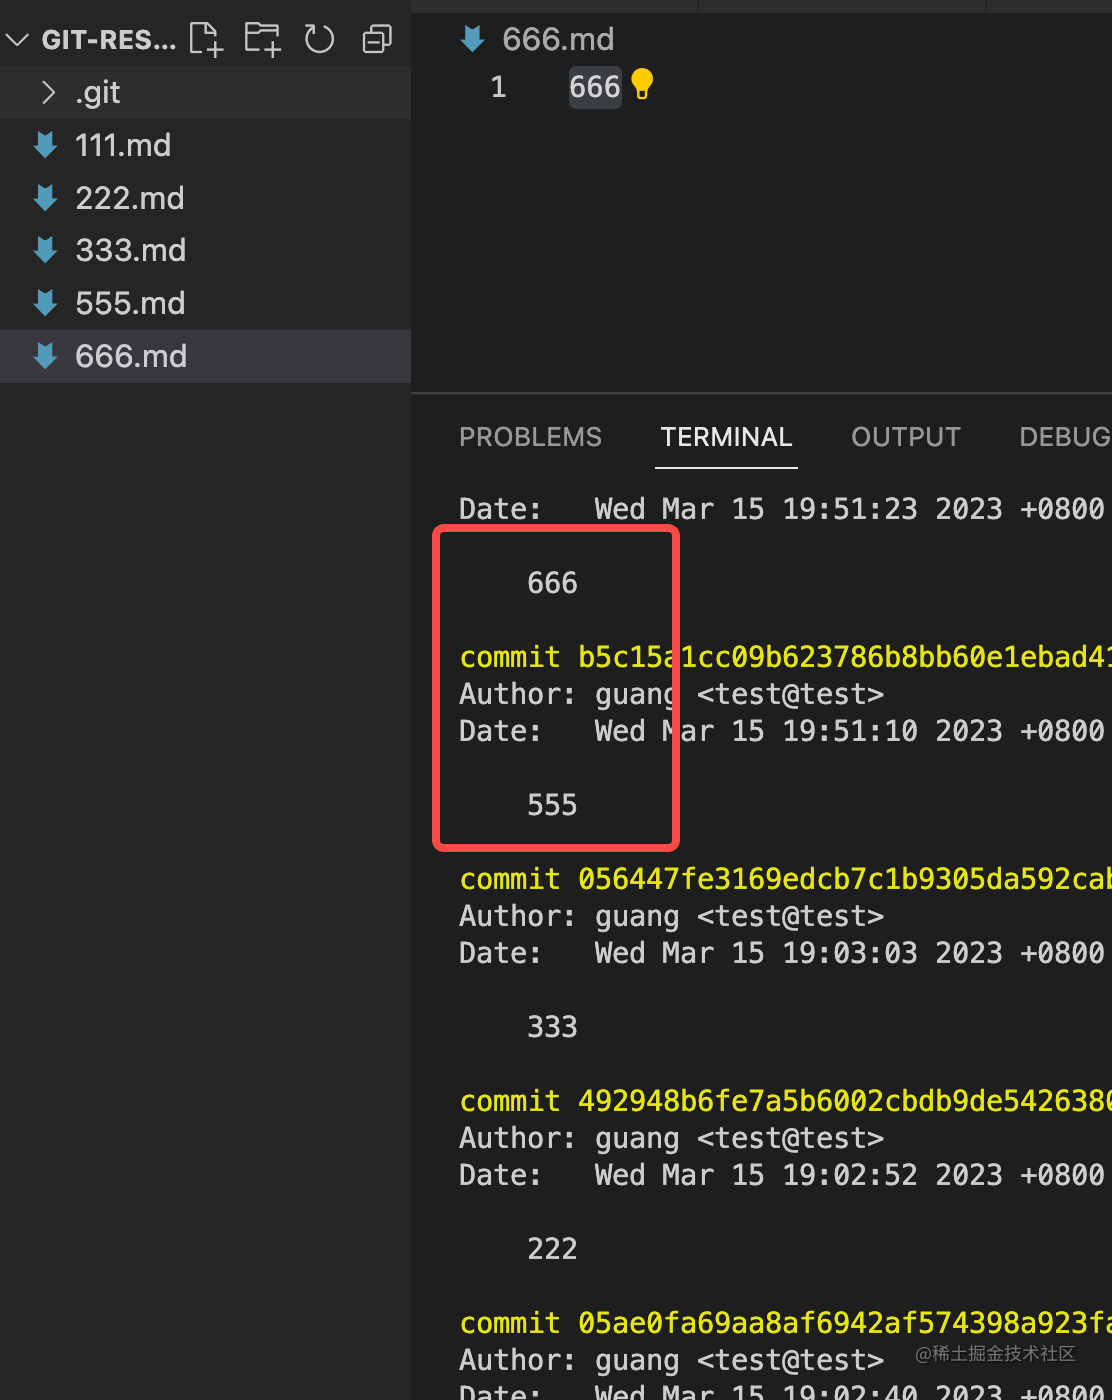Switch to the PROBLEMS panel
Viewport: 1112px width, 1400px height.
530,437
